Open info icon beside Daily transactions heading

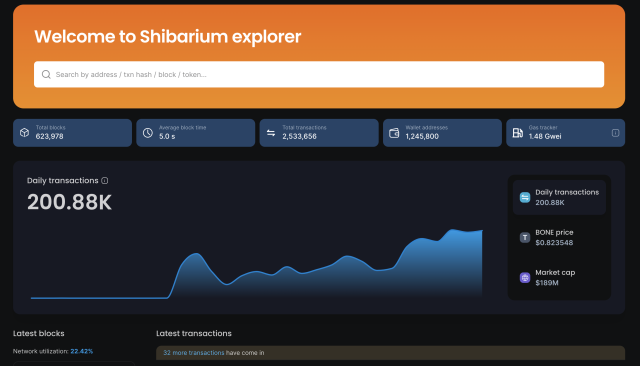(x=104, y=180)
